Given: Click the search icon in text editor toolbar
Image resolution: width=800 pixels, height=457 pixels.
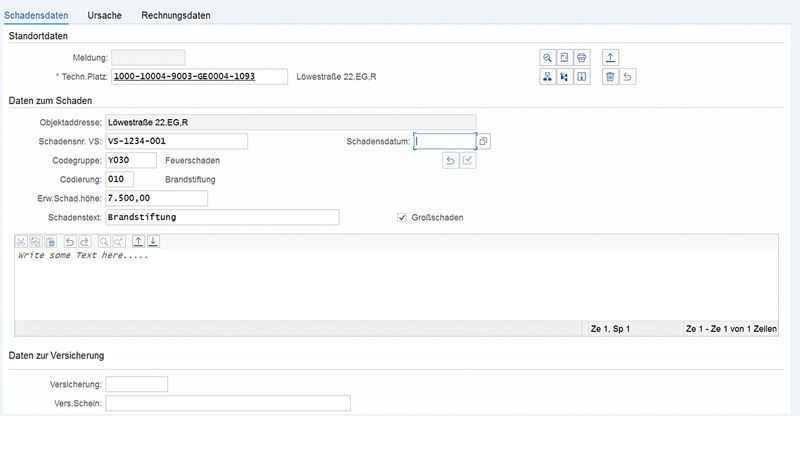Looking at the screenshot, I should pos(104,241).
